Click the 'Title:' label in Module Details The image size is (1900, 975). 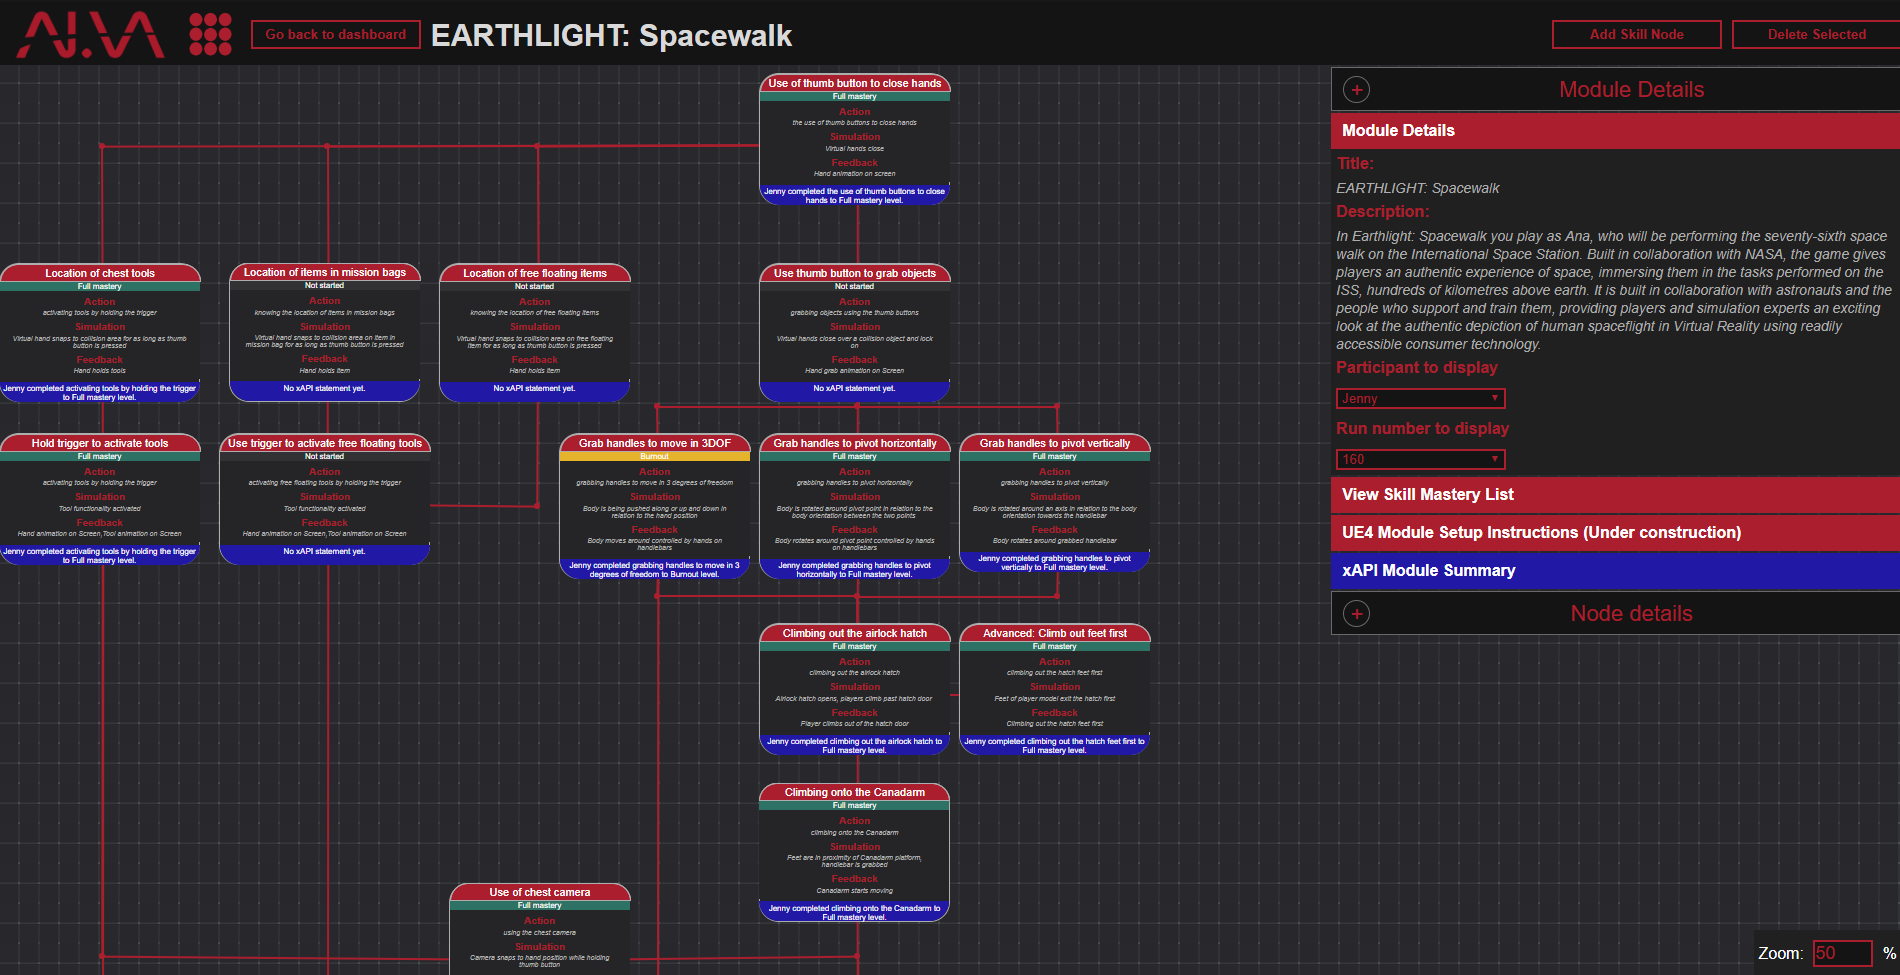(x=1355, y=163)
